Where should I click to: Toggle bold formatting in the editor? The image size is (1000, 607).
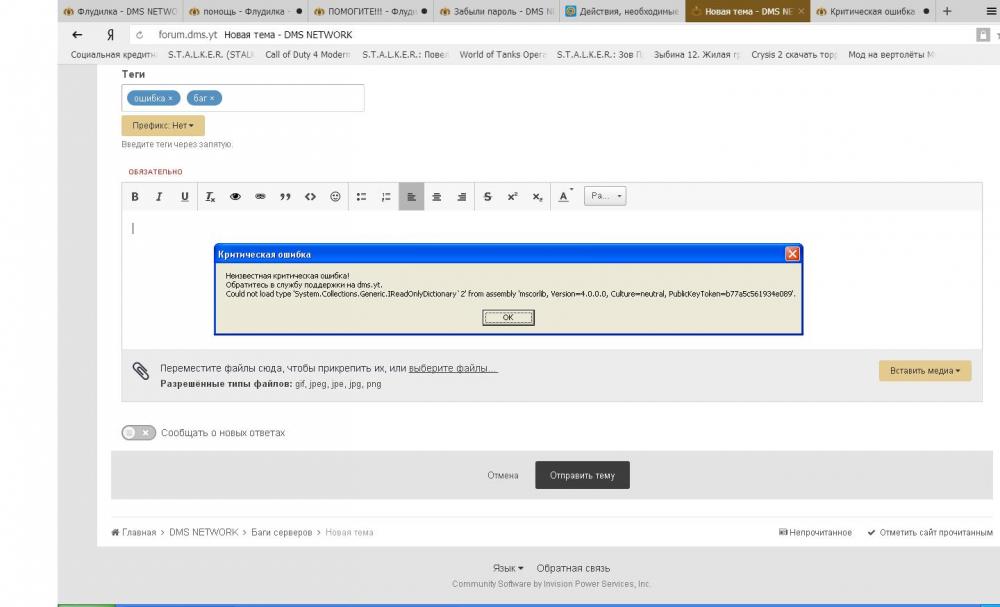(135, 197)
